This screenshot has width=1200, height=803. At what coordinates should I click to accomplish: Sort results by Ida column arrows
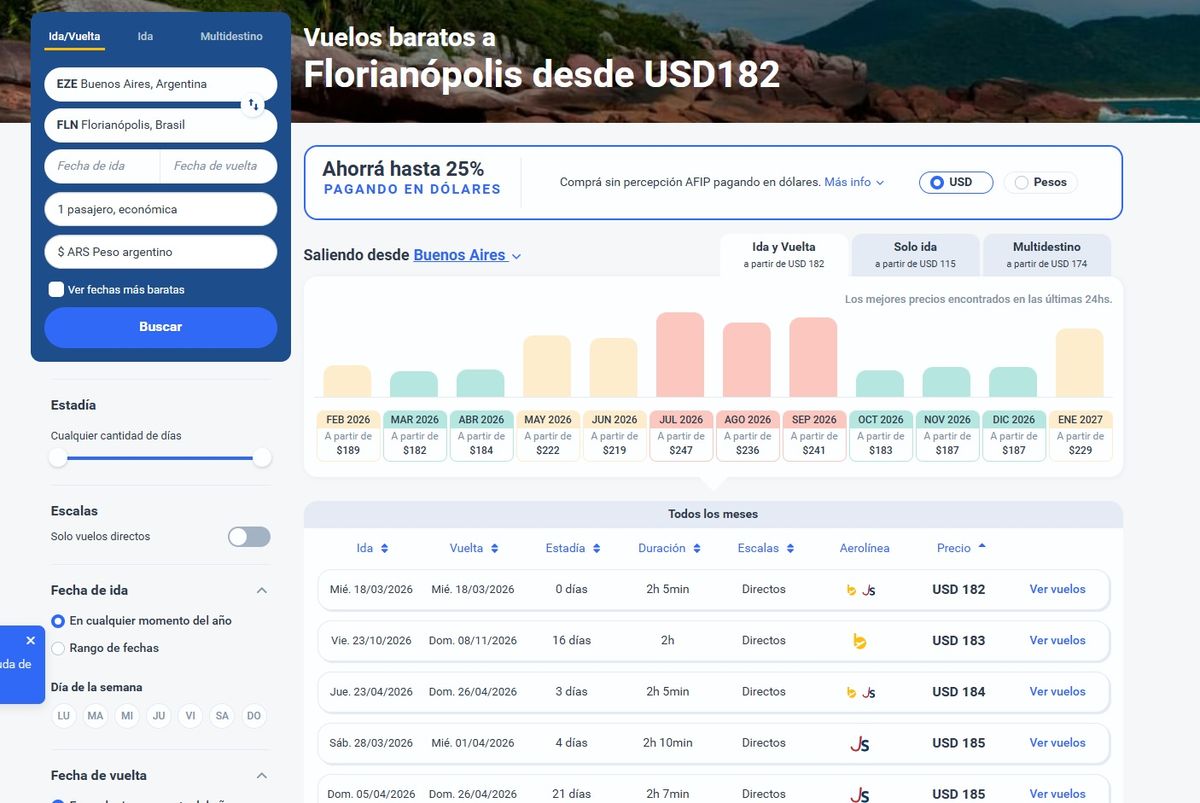pos(384,548)
